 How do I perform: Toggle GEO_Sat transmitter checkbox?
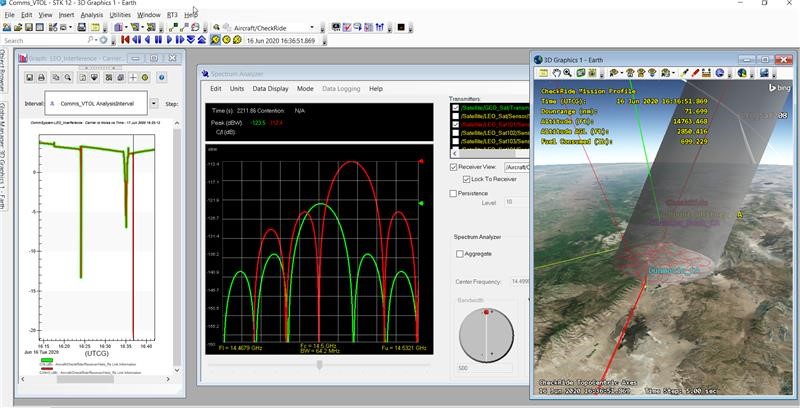click(456, 108)
